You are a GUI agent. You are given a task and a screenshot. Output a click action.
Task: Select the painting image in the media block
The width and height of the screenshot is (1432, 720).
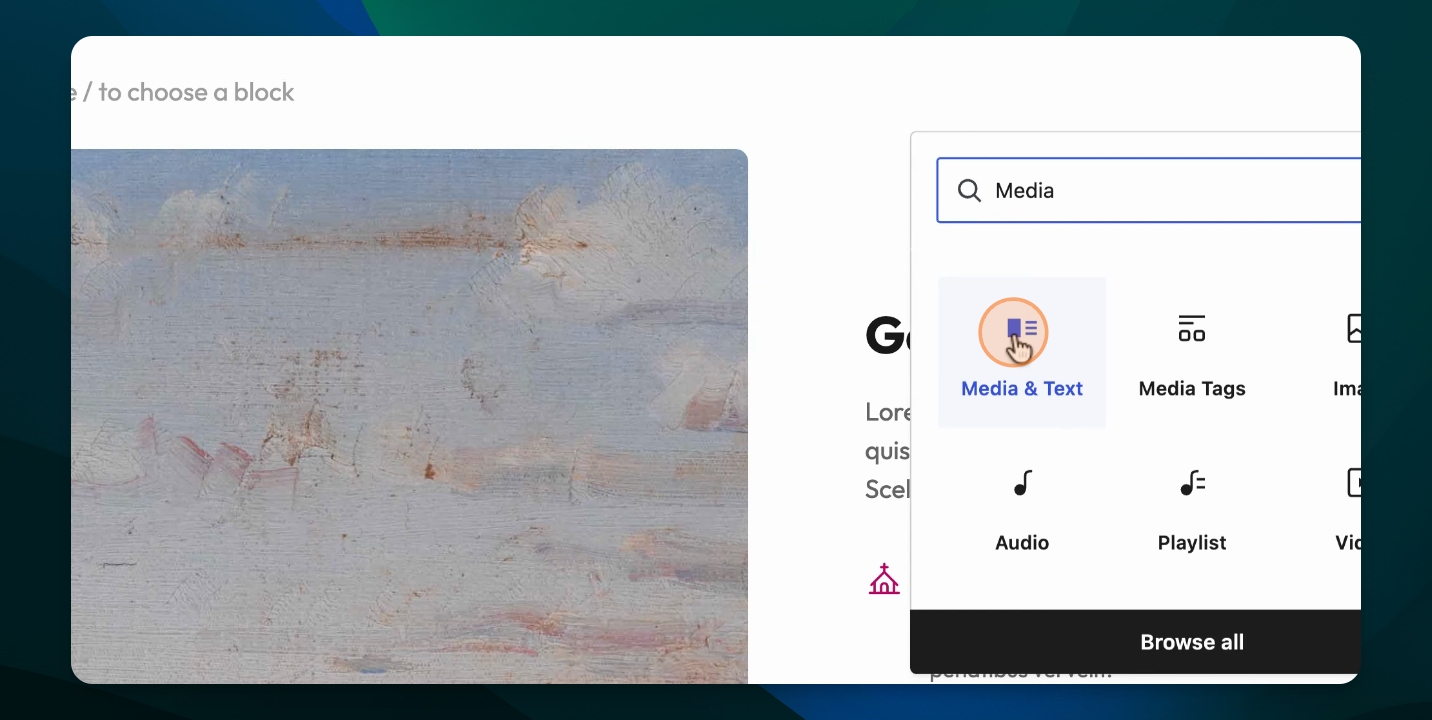tap(409, 416)
